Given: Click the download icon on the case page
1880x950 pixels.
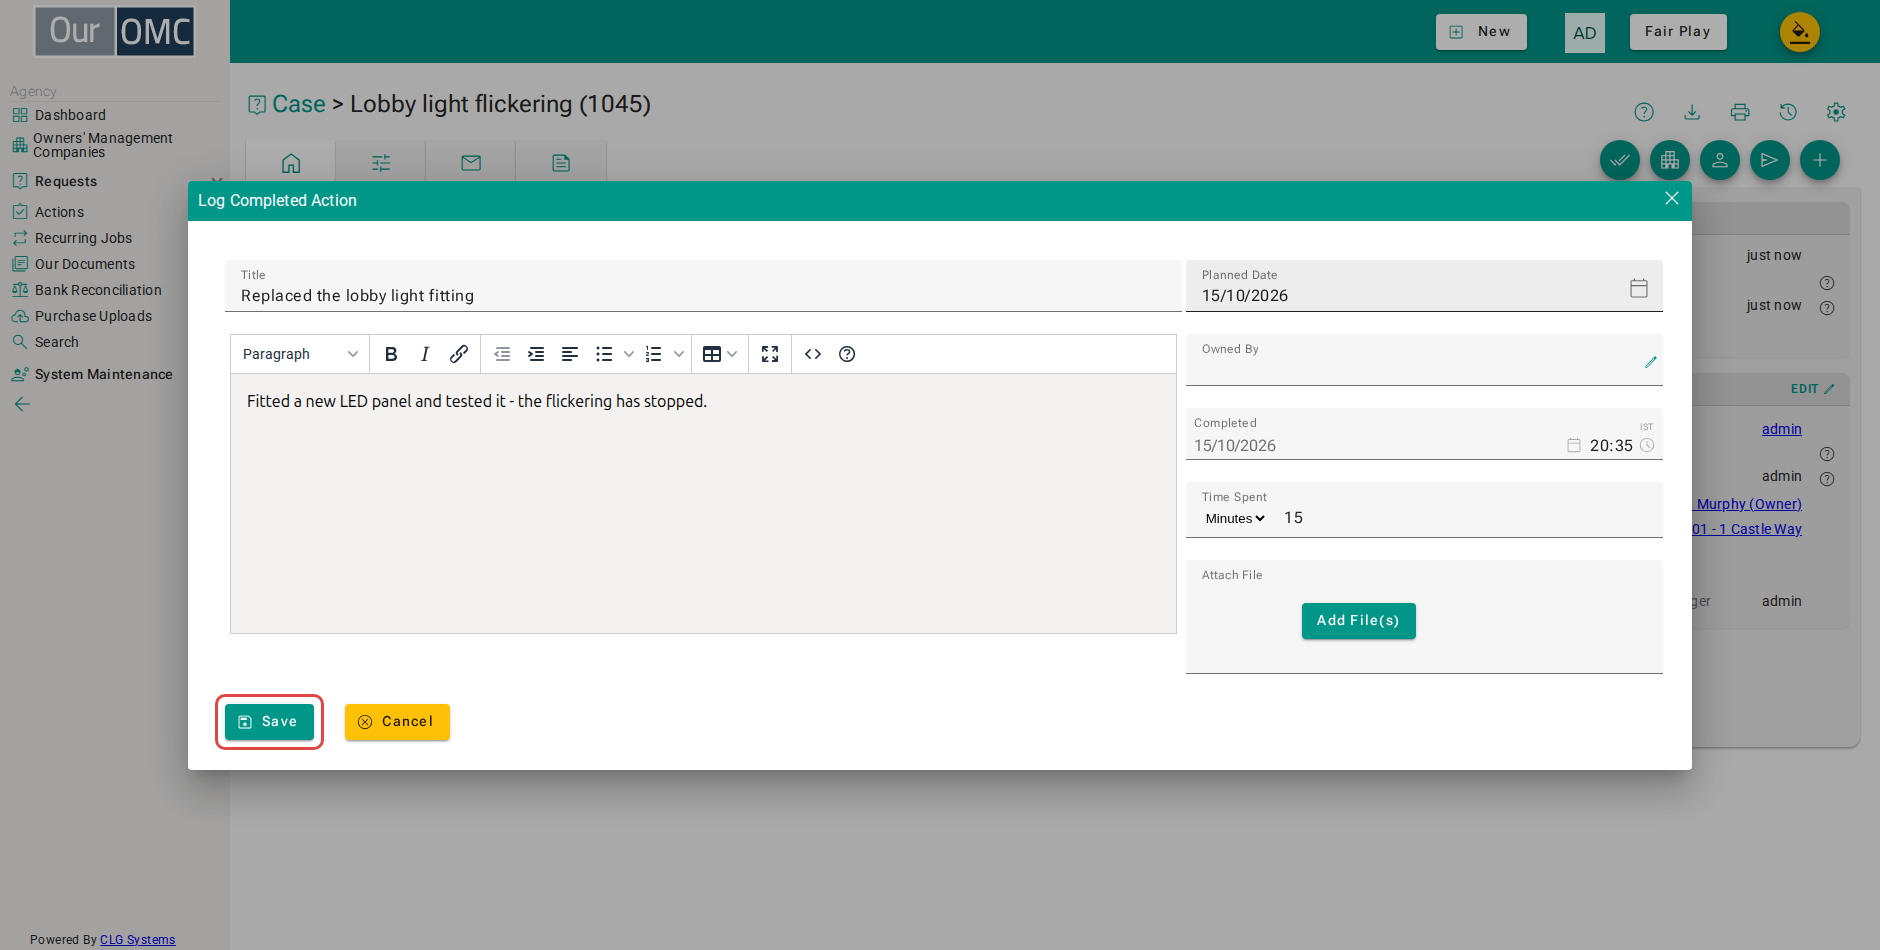Looking at the screenshot, I should point(1692,112).
